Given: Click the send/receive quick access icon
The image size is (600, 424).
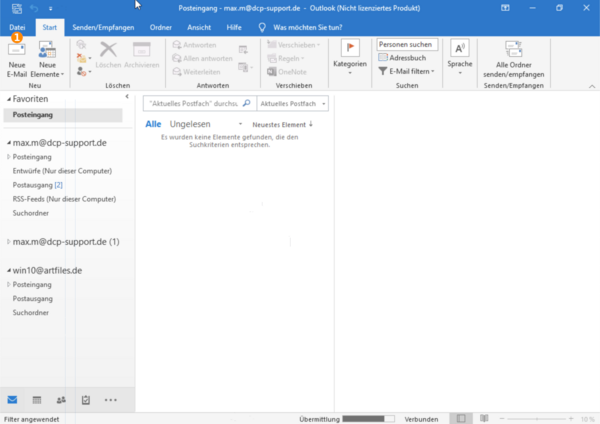Looking at the screenshot, I should click(x=17, y=8).
